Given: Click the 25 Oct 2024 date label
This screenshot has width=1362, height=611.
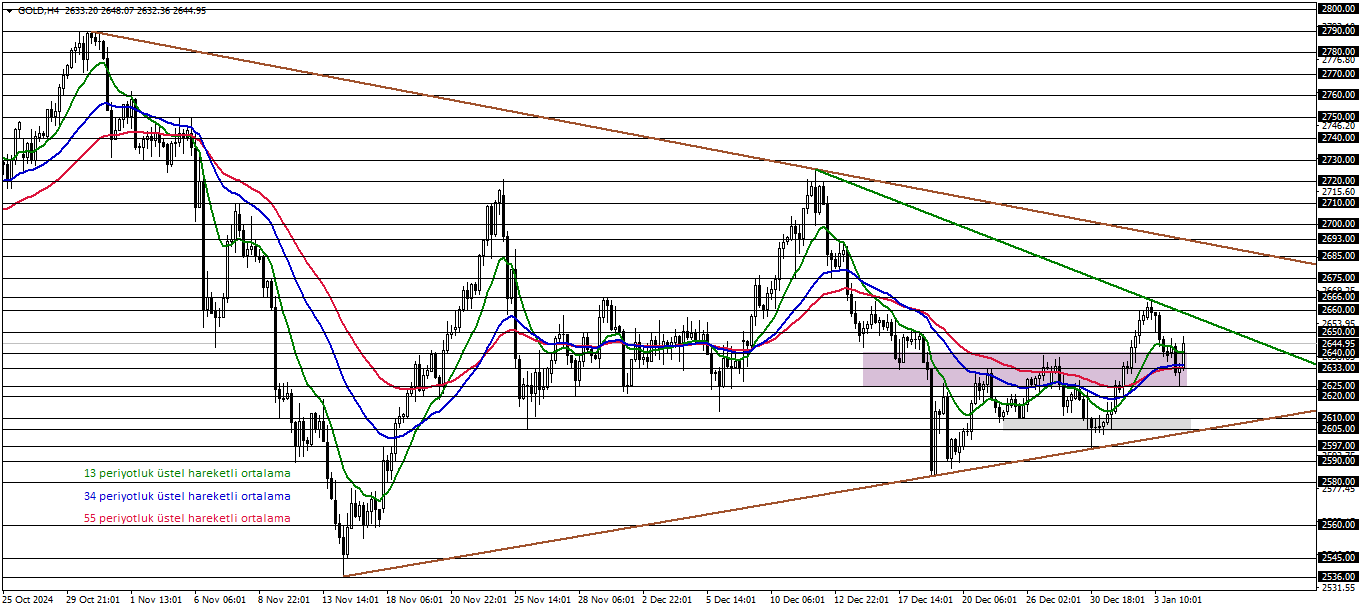Looking at the screenshot, I should [x=29, y=600].
